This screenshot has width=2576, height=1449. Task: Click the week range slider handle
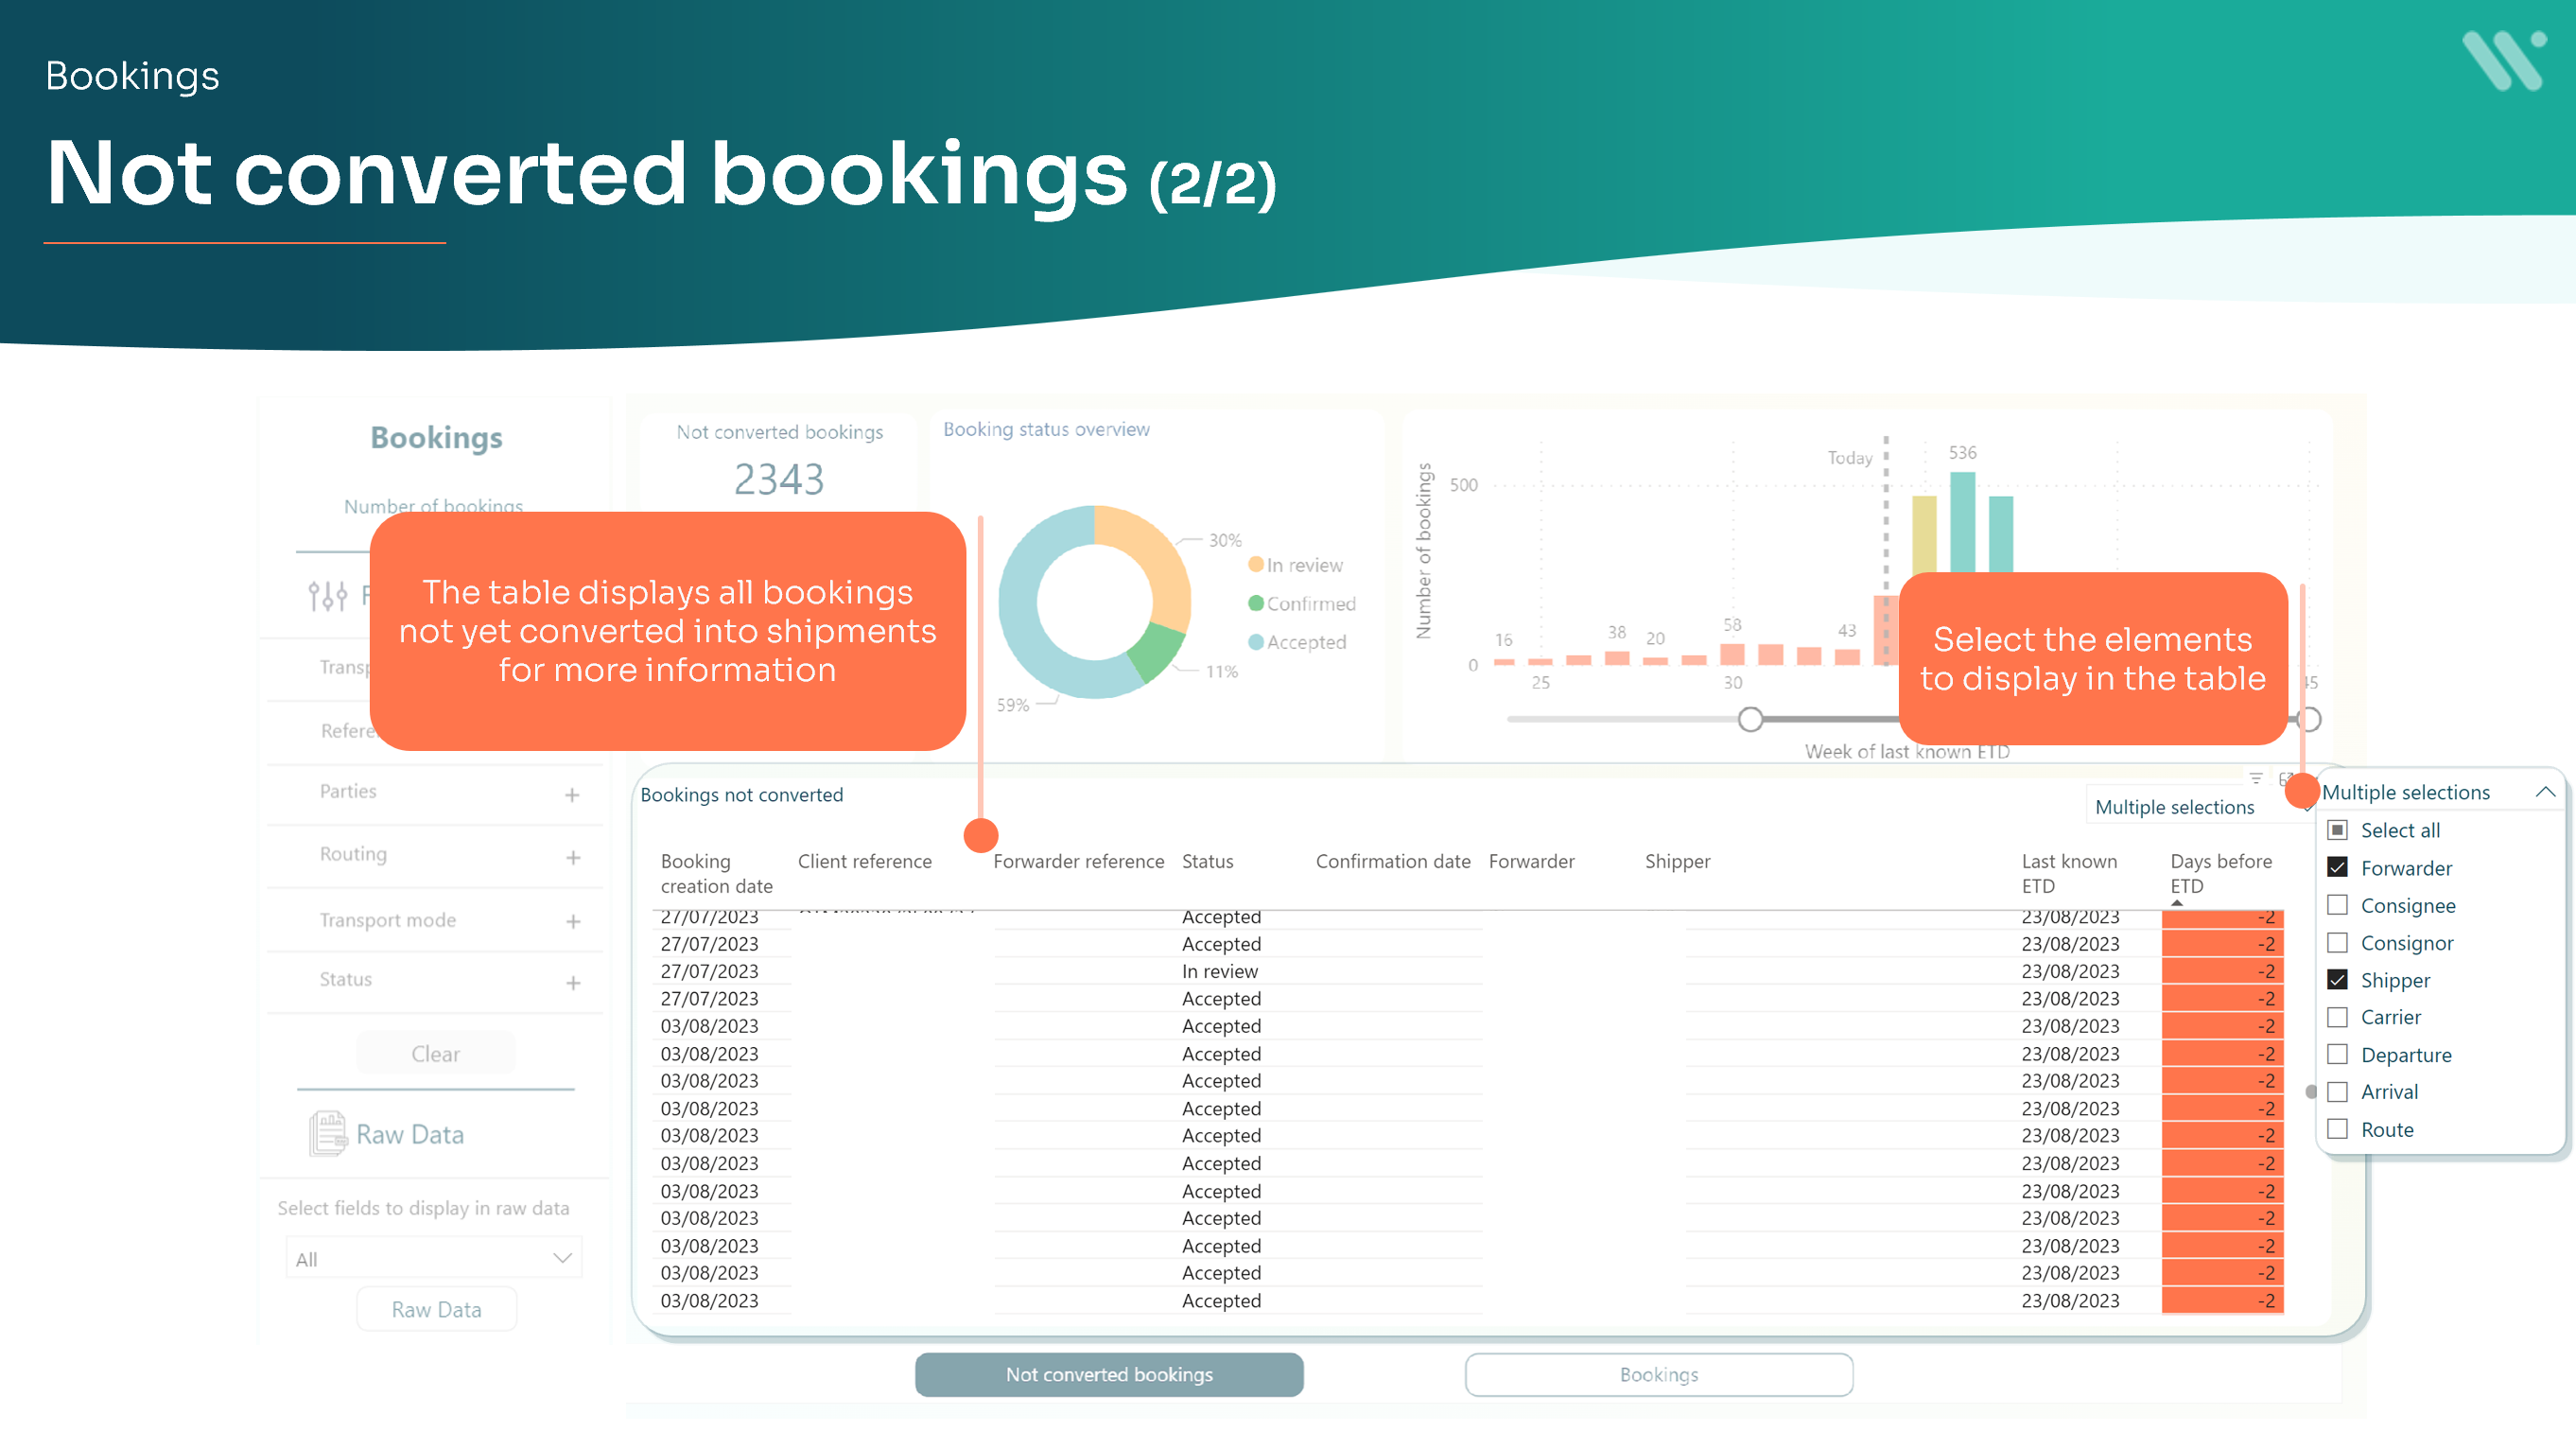(x=1751, y=718)
